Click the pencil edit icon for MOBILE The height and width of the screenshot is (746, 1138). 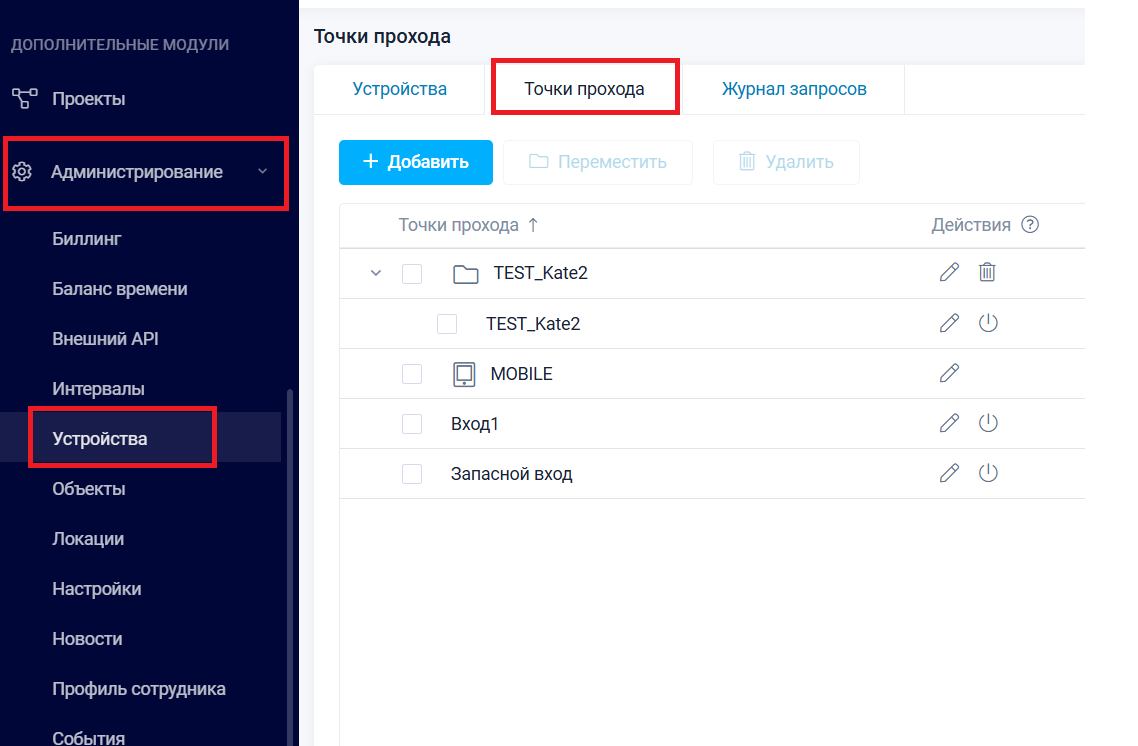click(x=949, y=373)
